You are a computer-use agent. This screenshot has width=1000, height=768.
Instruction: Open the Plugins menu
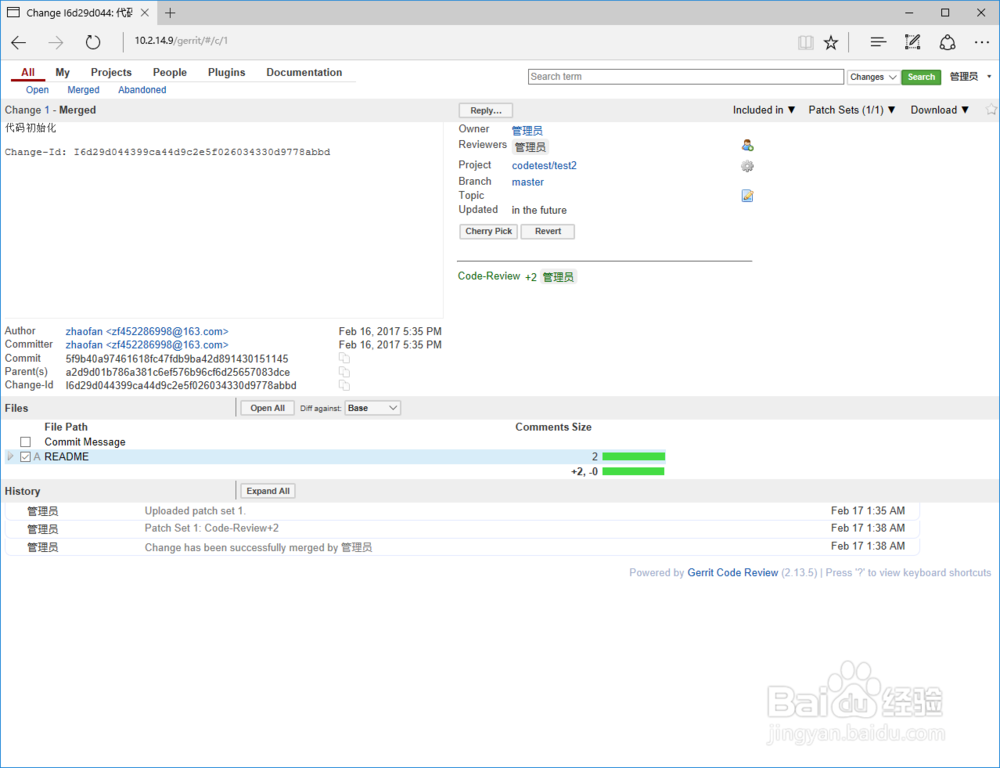coord(226,72)
